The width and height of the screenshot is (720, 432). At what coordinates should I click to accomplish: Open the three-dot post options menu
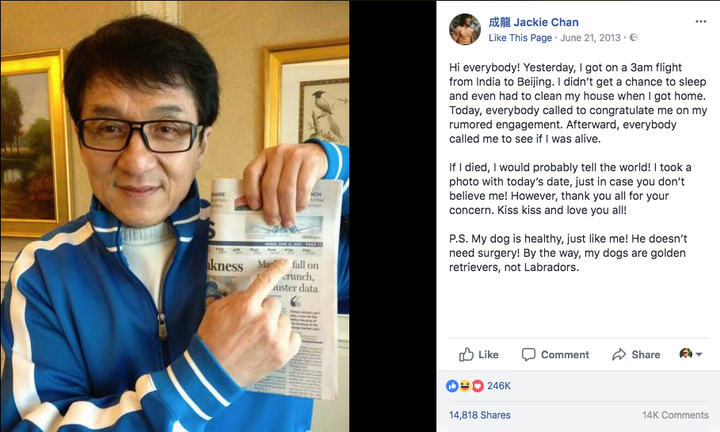tap(700, 22)
